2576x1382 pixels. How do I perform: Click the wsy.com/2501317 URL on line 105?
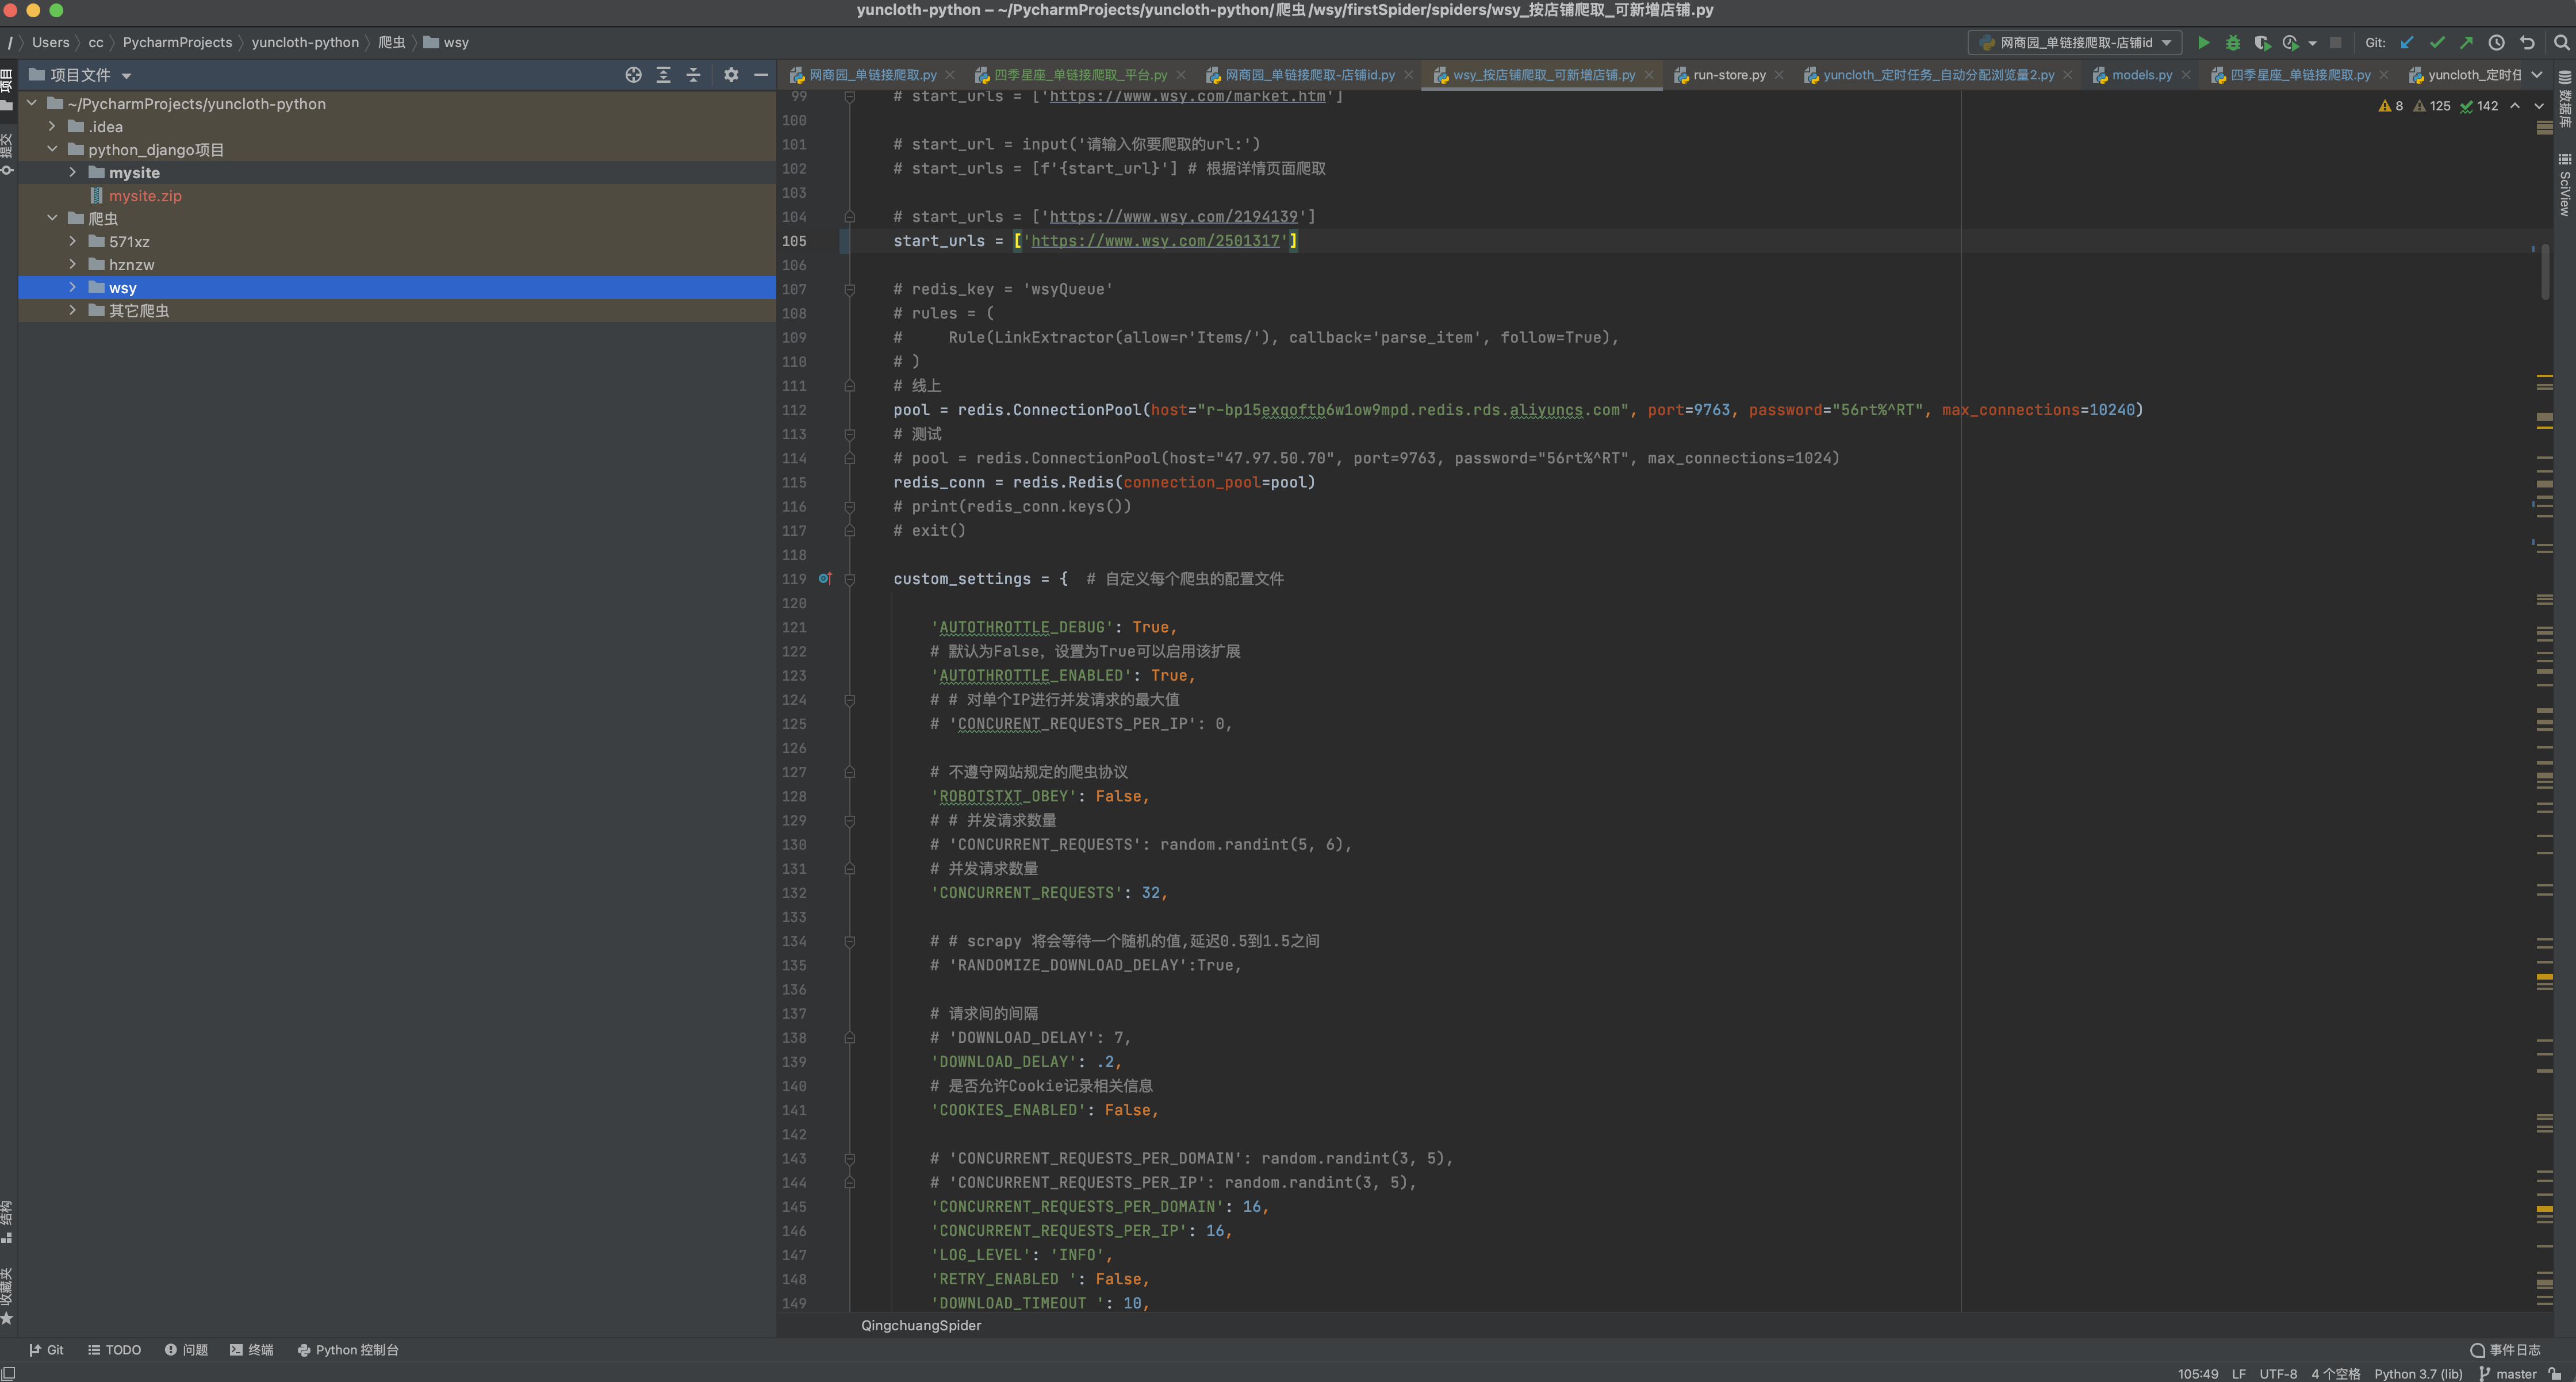tap(1155, 241)
